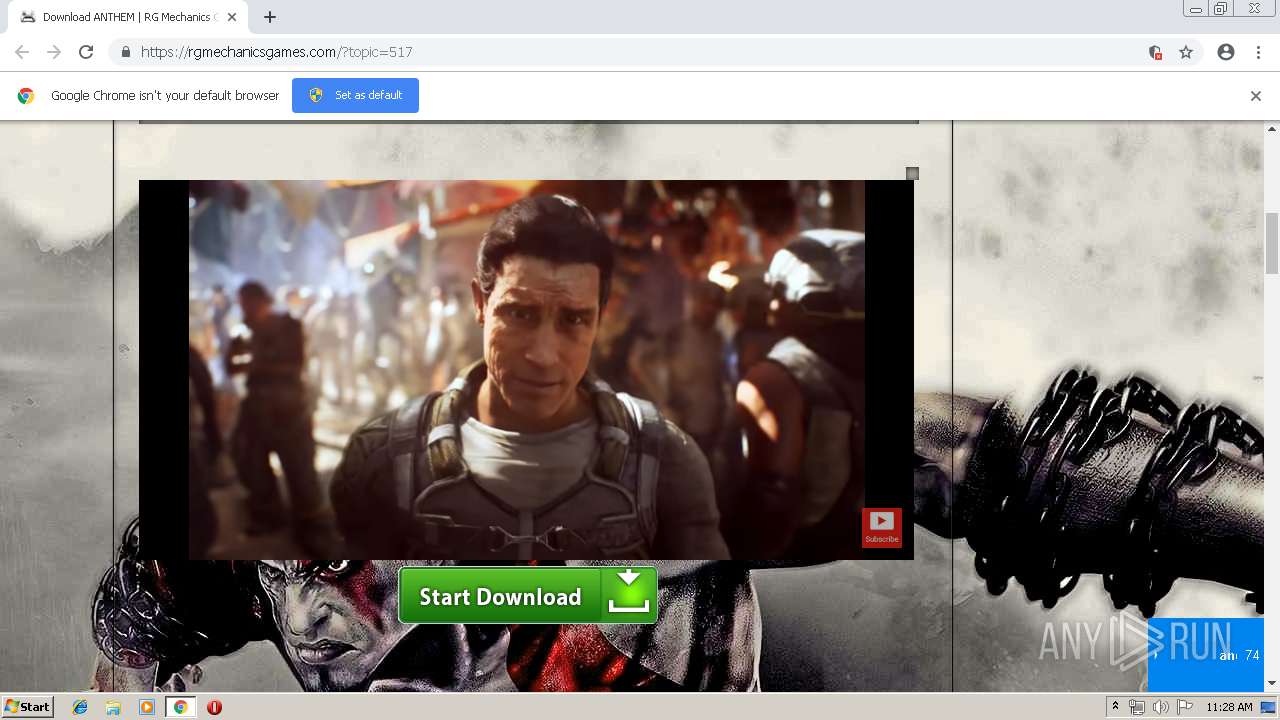The image size is (1280, 720).
Task: Open Windows Media Player from taskbar
Action: point(147,707)
